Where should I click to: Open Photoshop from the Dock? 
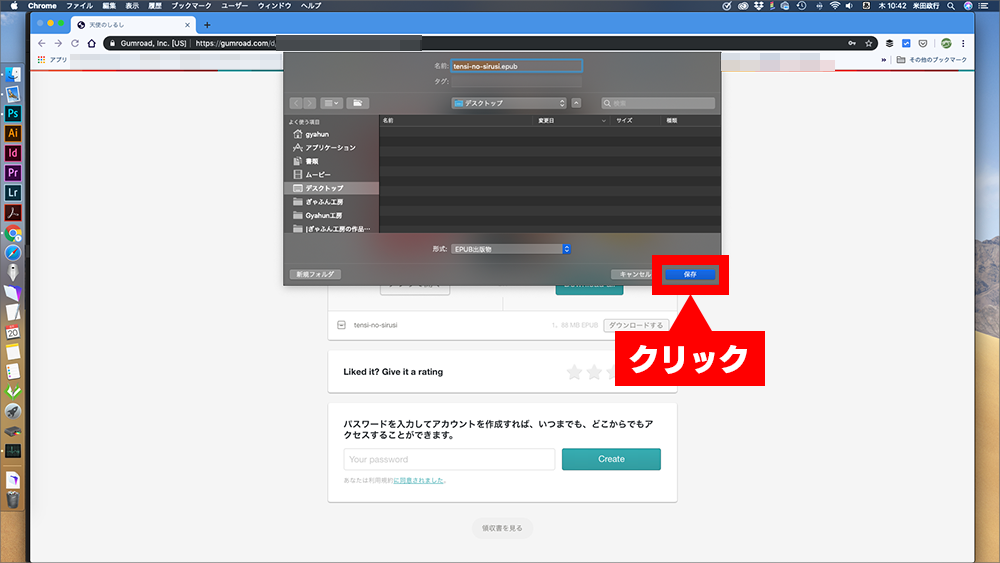13,113
